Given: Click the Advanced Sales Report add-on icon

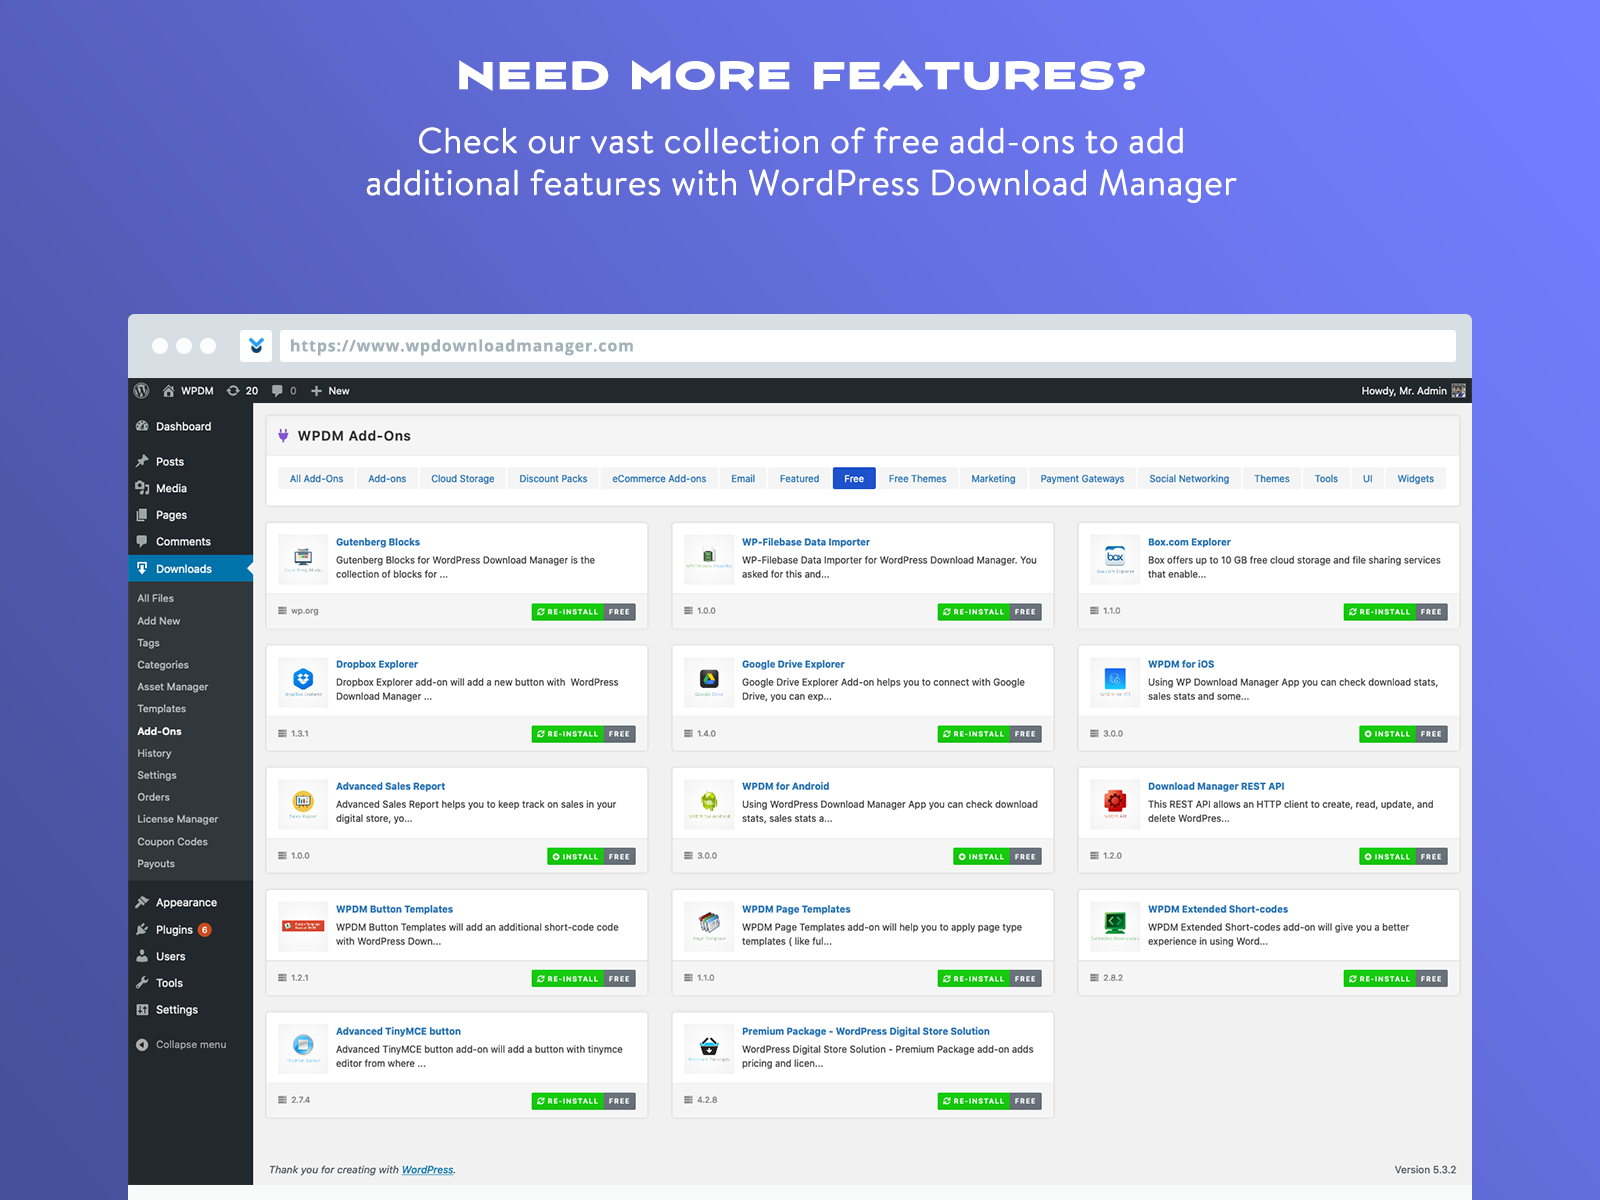Looking at the screenshot, I should (x=303, y=804).
